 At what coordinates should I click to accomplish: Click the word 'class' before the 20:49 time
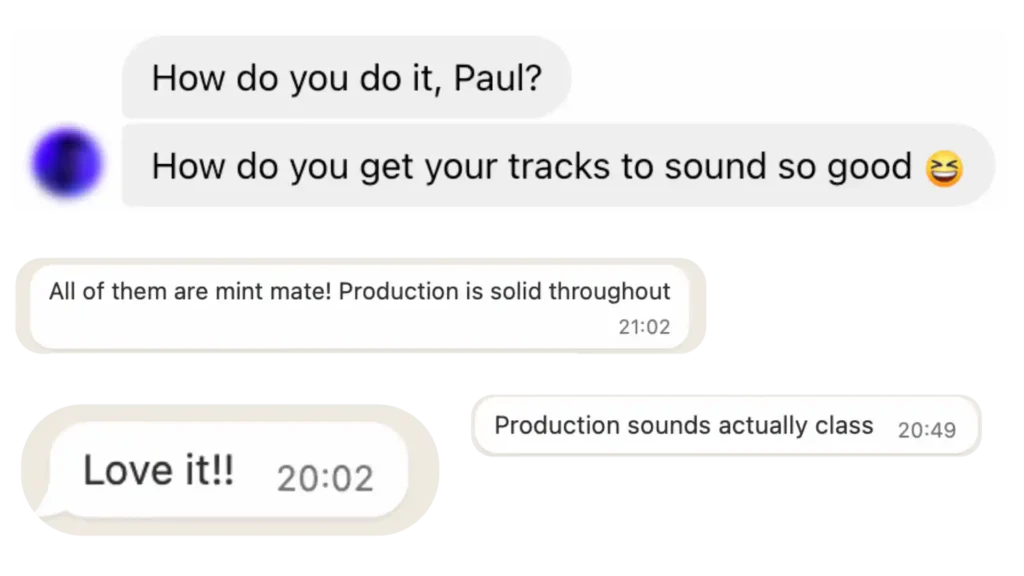[x=844, y=425]
